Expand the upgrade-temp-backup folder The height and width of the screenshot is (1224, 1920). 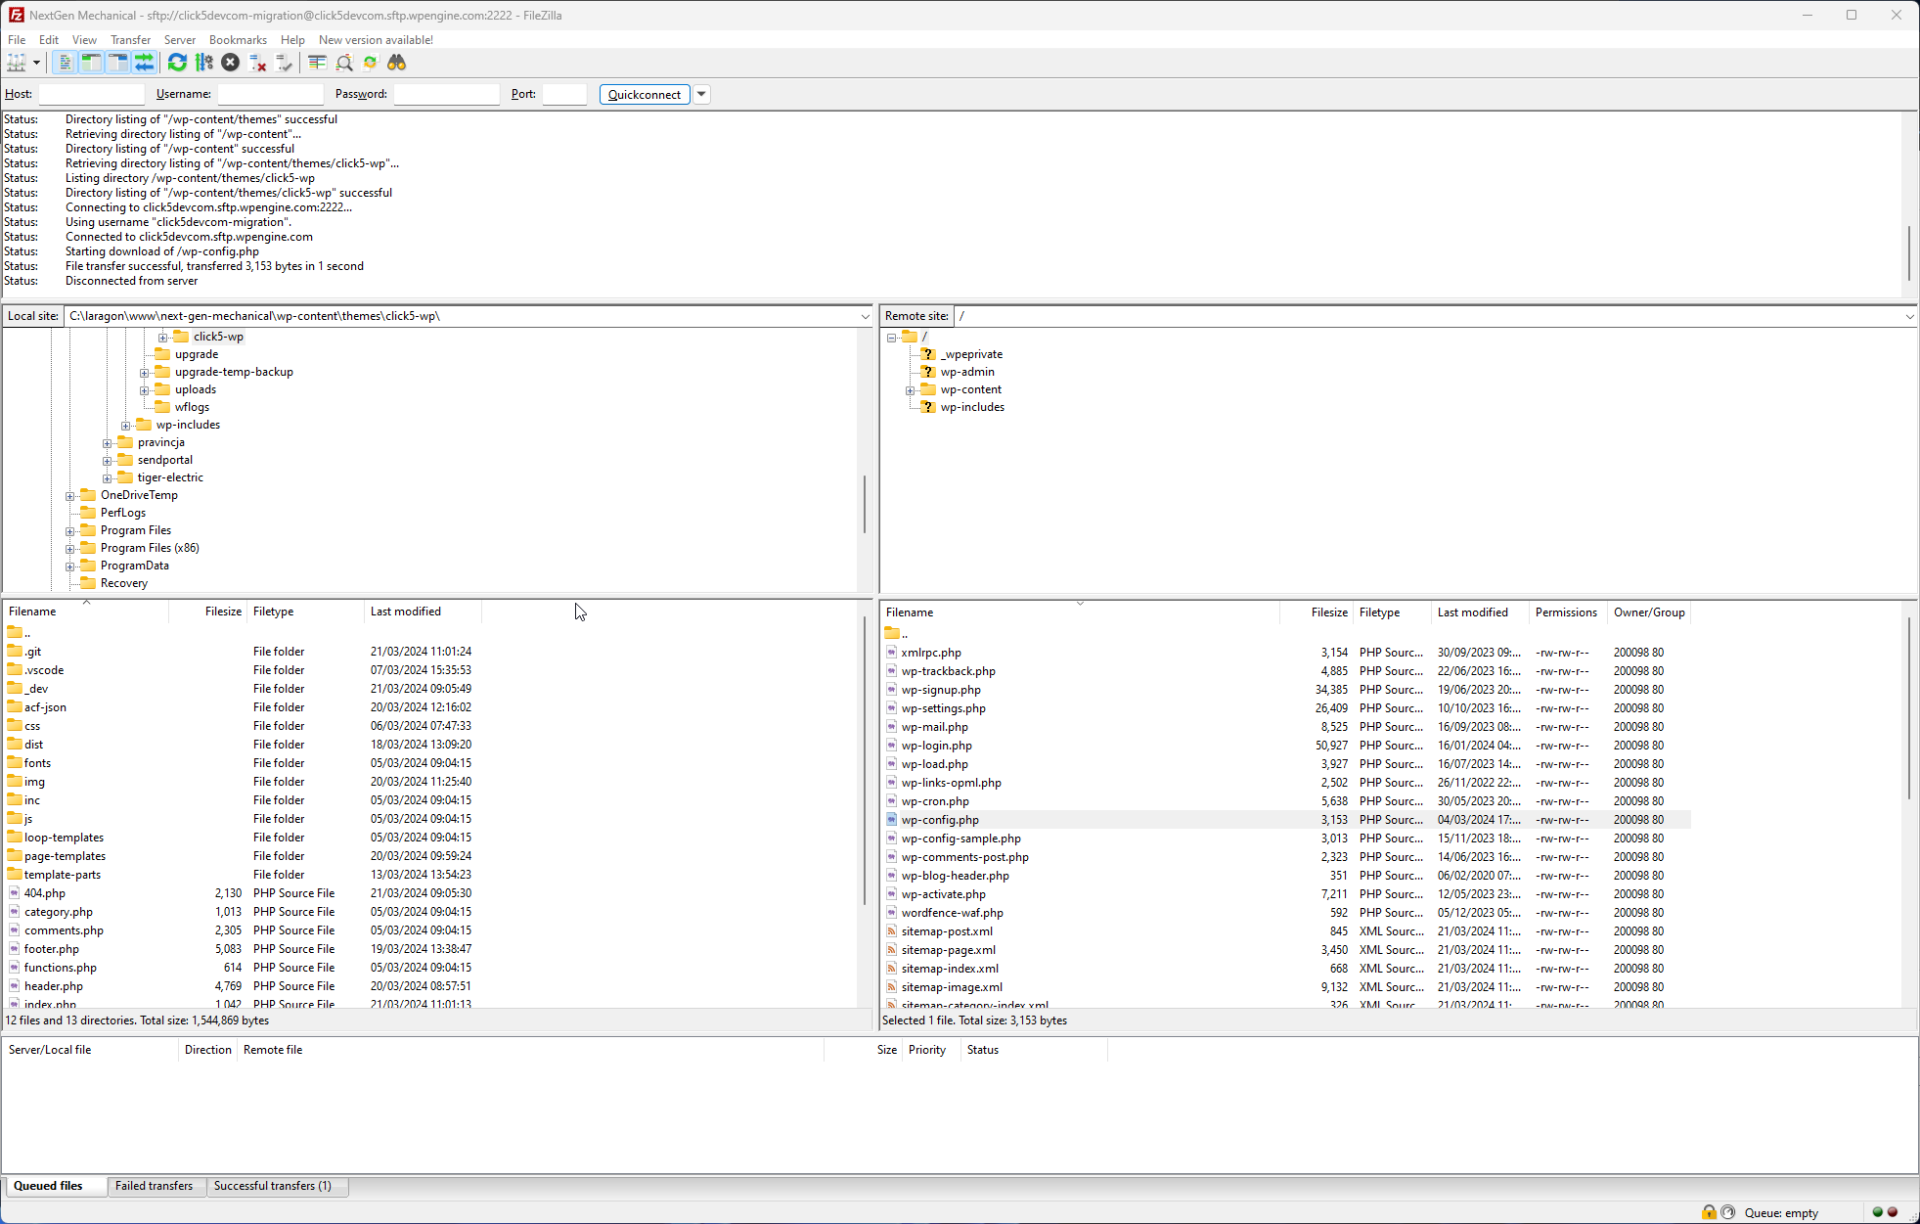pyautogui.click(x=144, y=372)
